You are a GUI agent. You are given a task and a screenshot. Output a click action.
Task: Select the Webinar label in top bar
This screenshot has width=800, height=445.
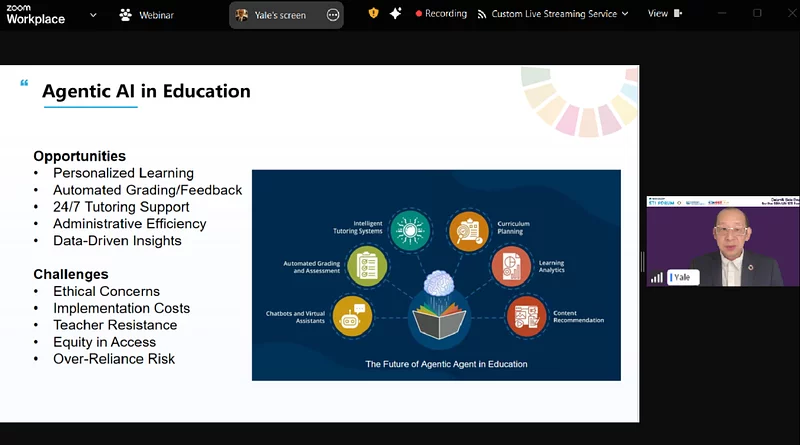pos(158,15)
